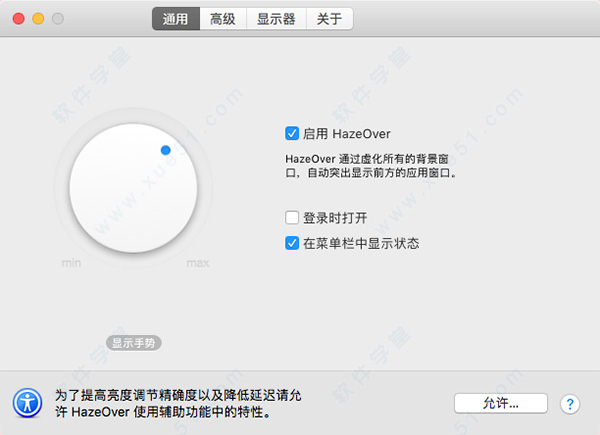Switch to the 通用 tab
This screenshot has width=600, height=435.
pyautogui.click(x=176, y=19)
